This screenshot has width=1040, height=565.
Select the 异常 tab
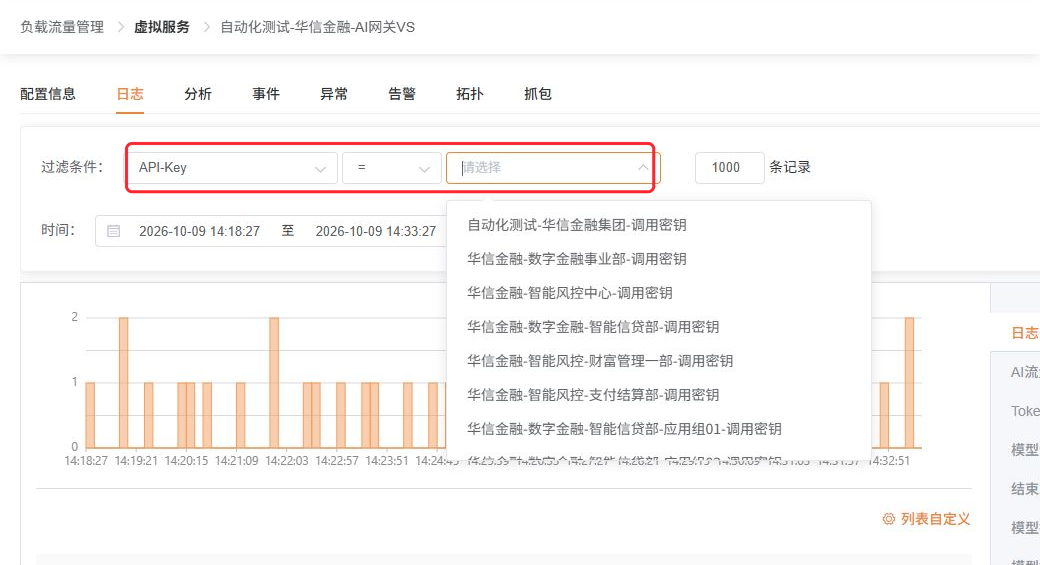click(x=334, y=94)
